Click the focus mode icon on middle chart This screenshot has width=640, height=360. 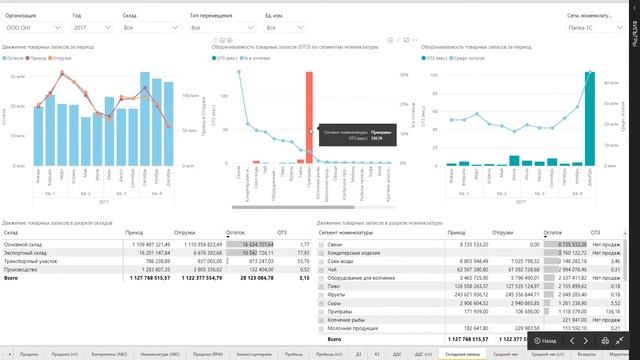[x=406, y=40]
